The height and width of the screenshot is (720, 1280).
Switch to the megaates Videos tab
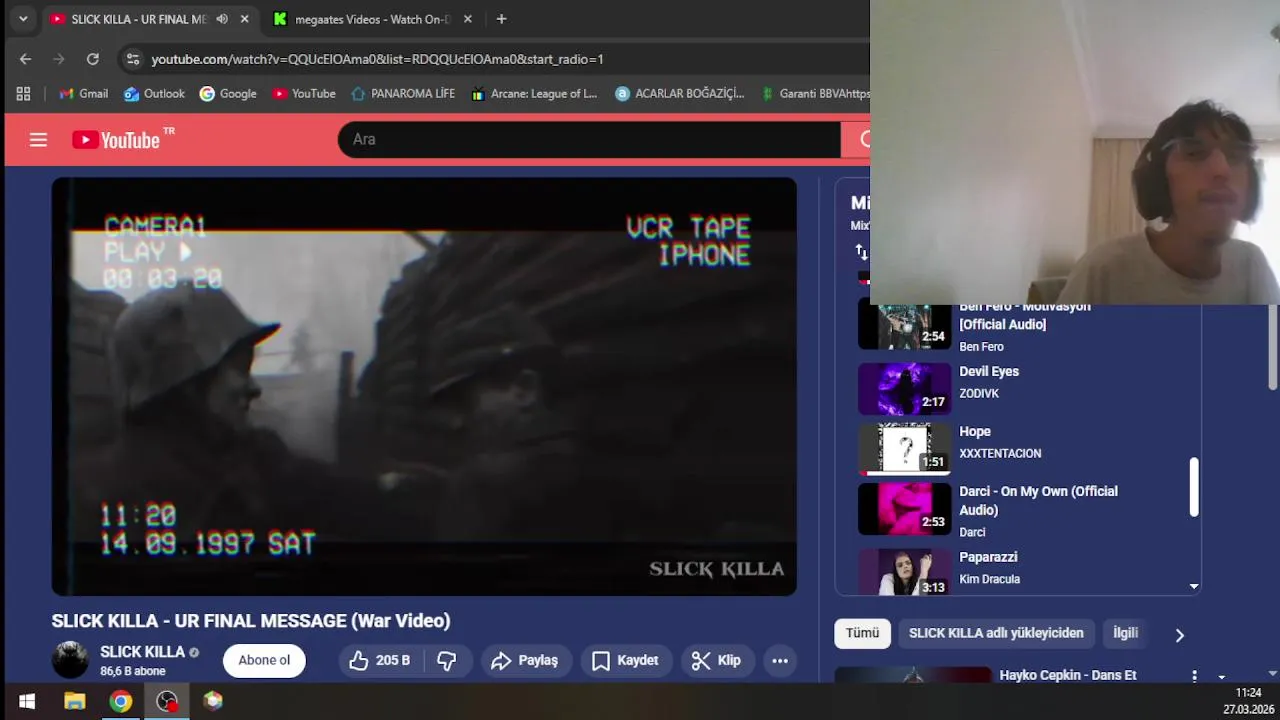pos(373,19)
